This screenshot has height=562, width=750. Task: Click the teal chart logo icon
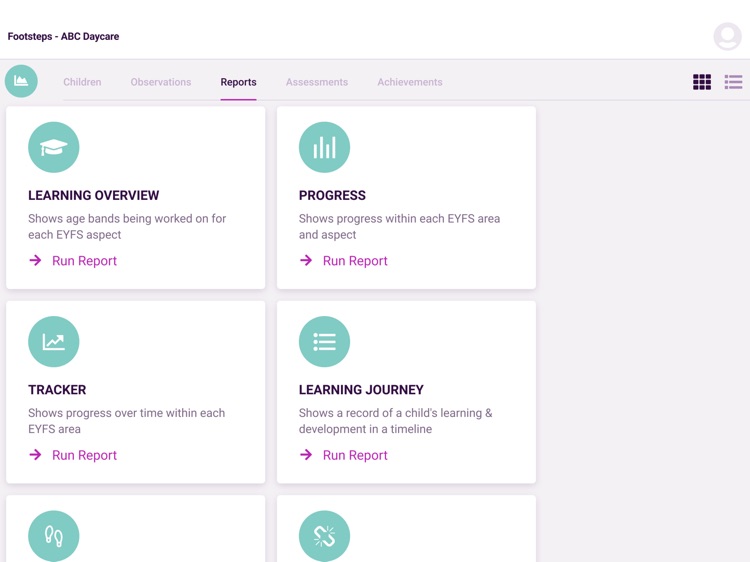pyautogui.click(x=21, y=81)
